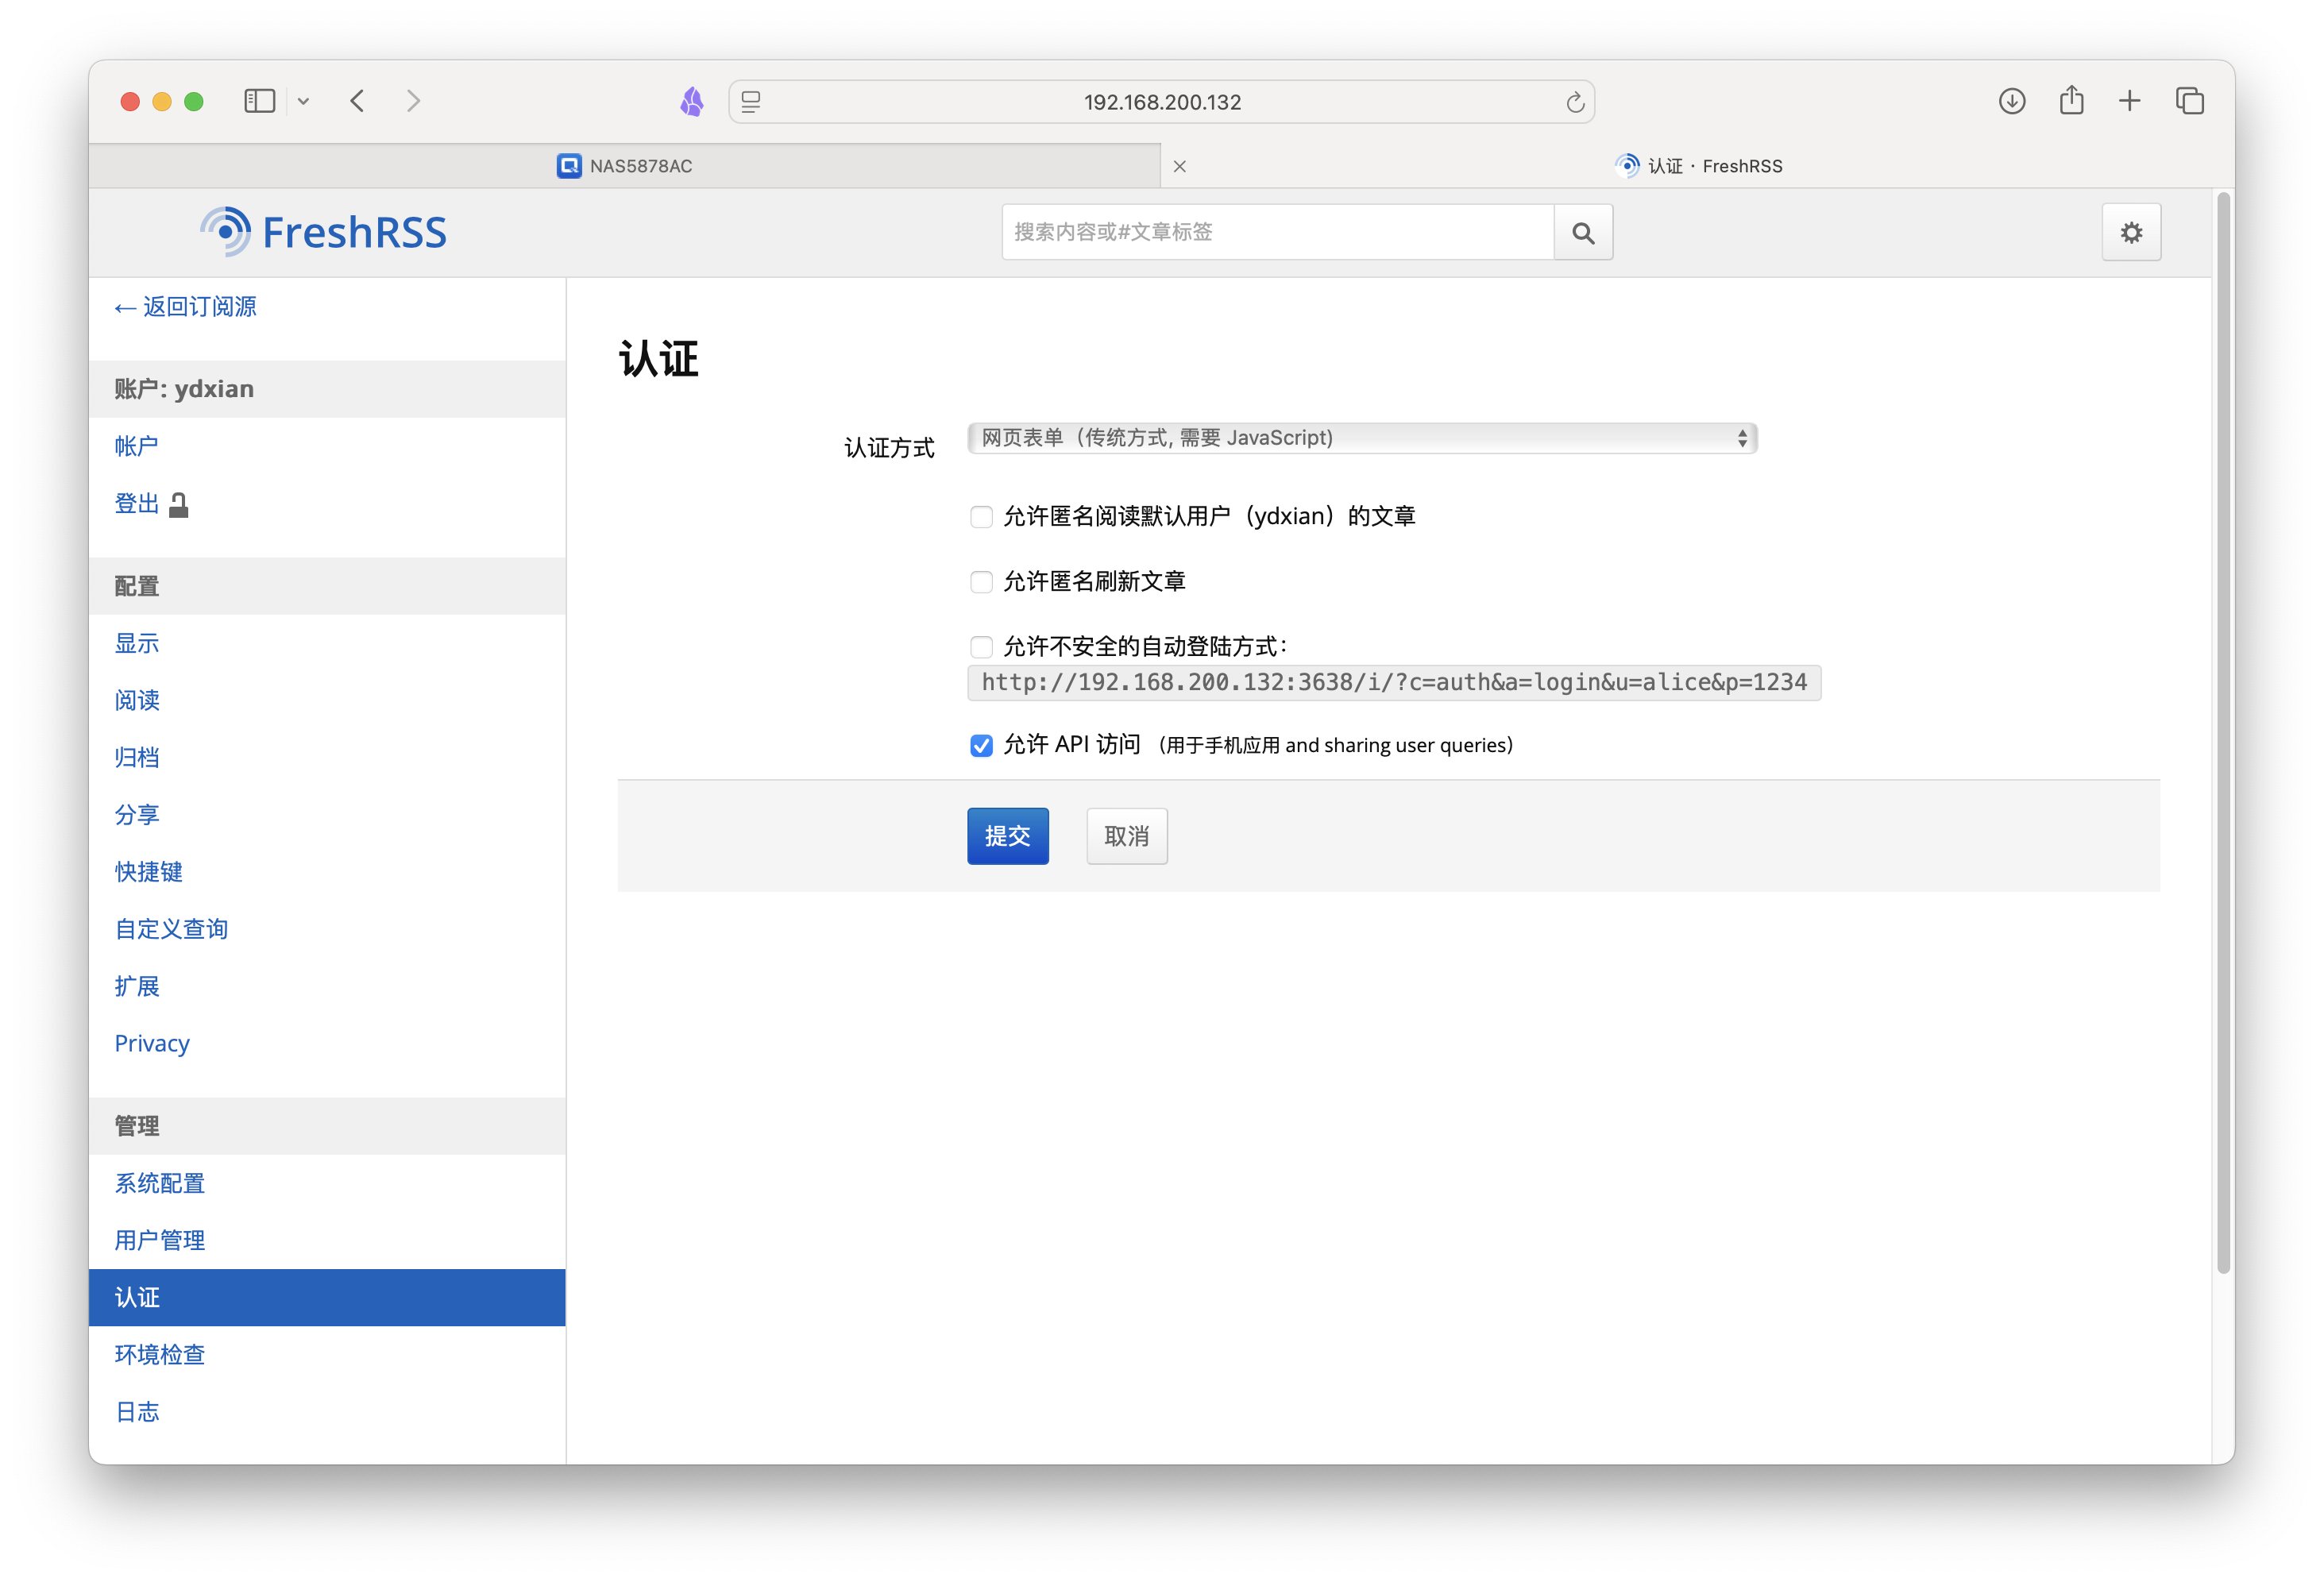
Task: Open 自定义查询 settings
Action: 171,929
